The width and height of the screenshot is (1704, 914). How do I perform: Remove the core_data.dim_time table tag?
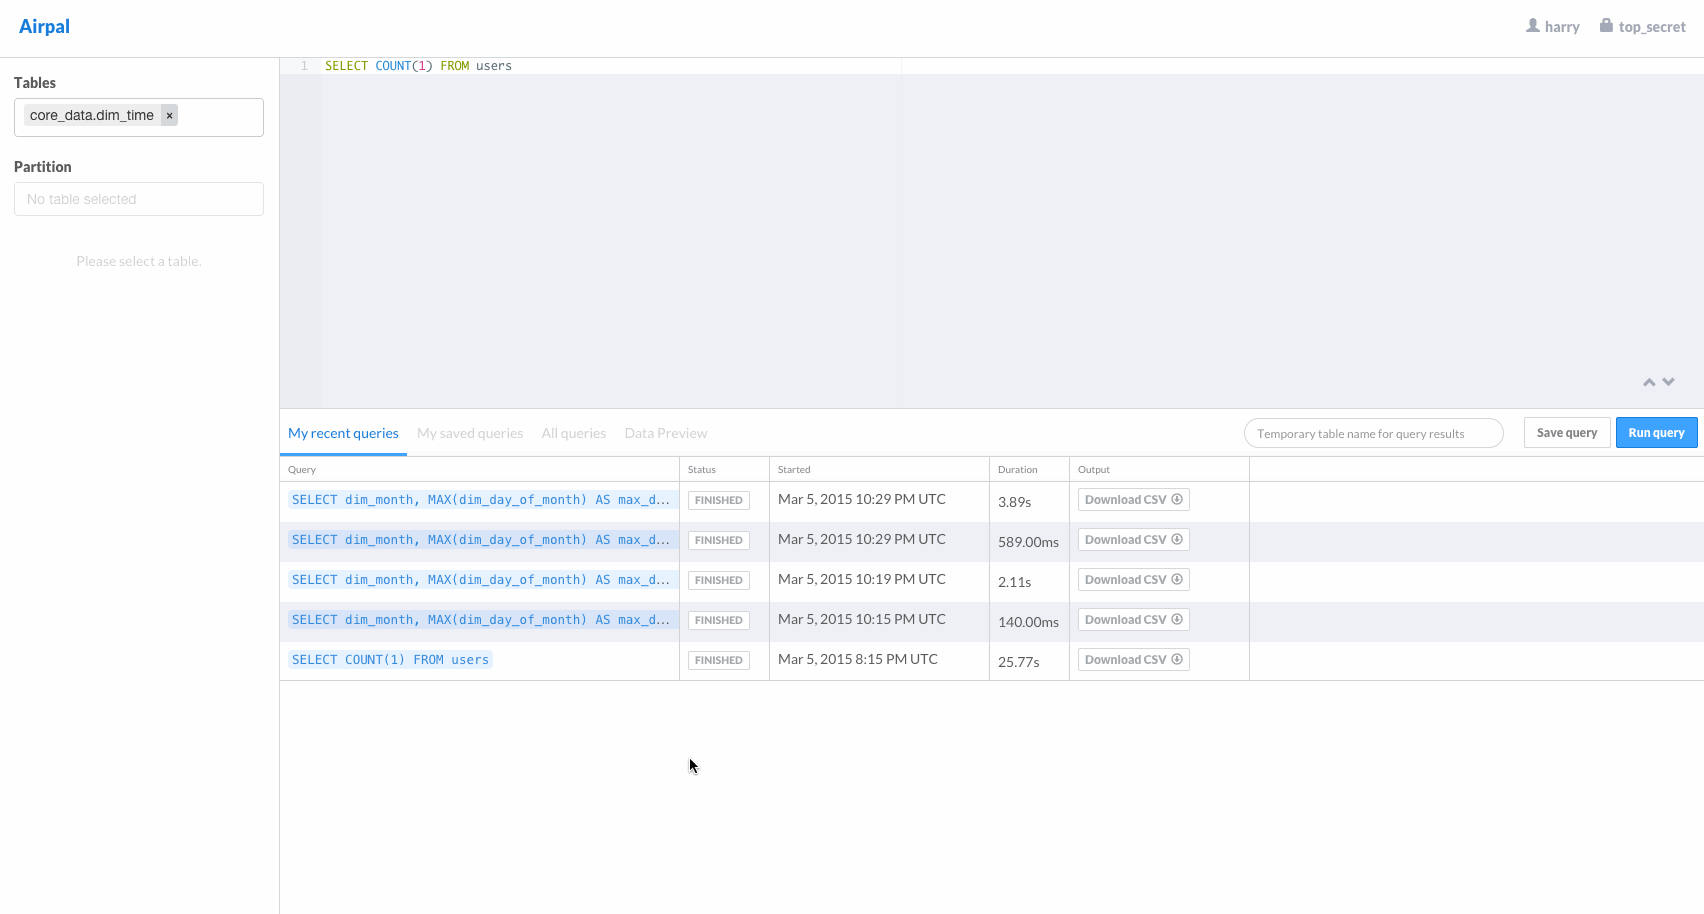[170, 115]
